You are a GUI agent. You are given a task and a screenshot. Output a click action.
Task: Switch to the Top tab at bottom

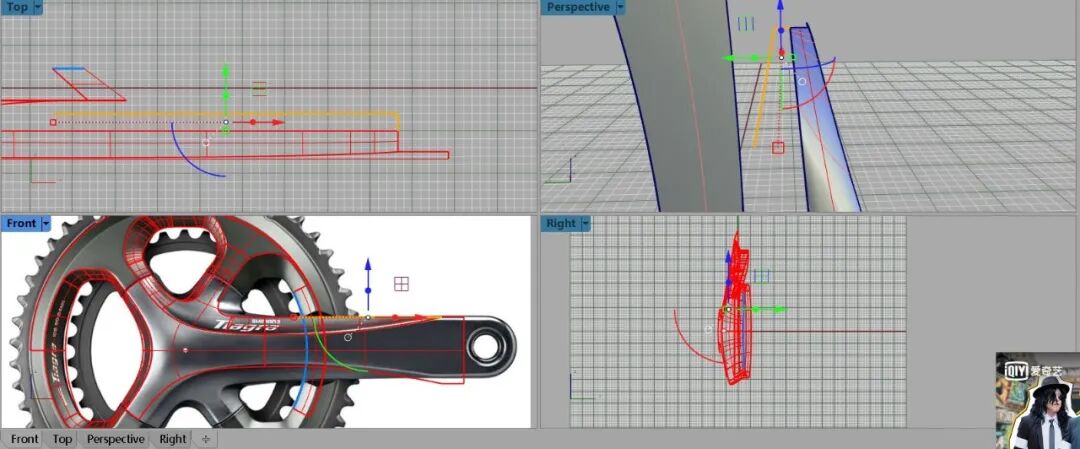pos(62,439)
